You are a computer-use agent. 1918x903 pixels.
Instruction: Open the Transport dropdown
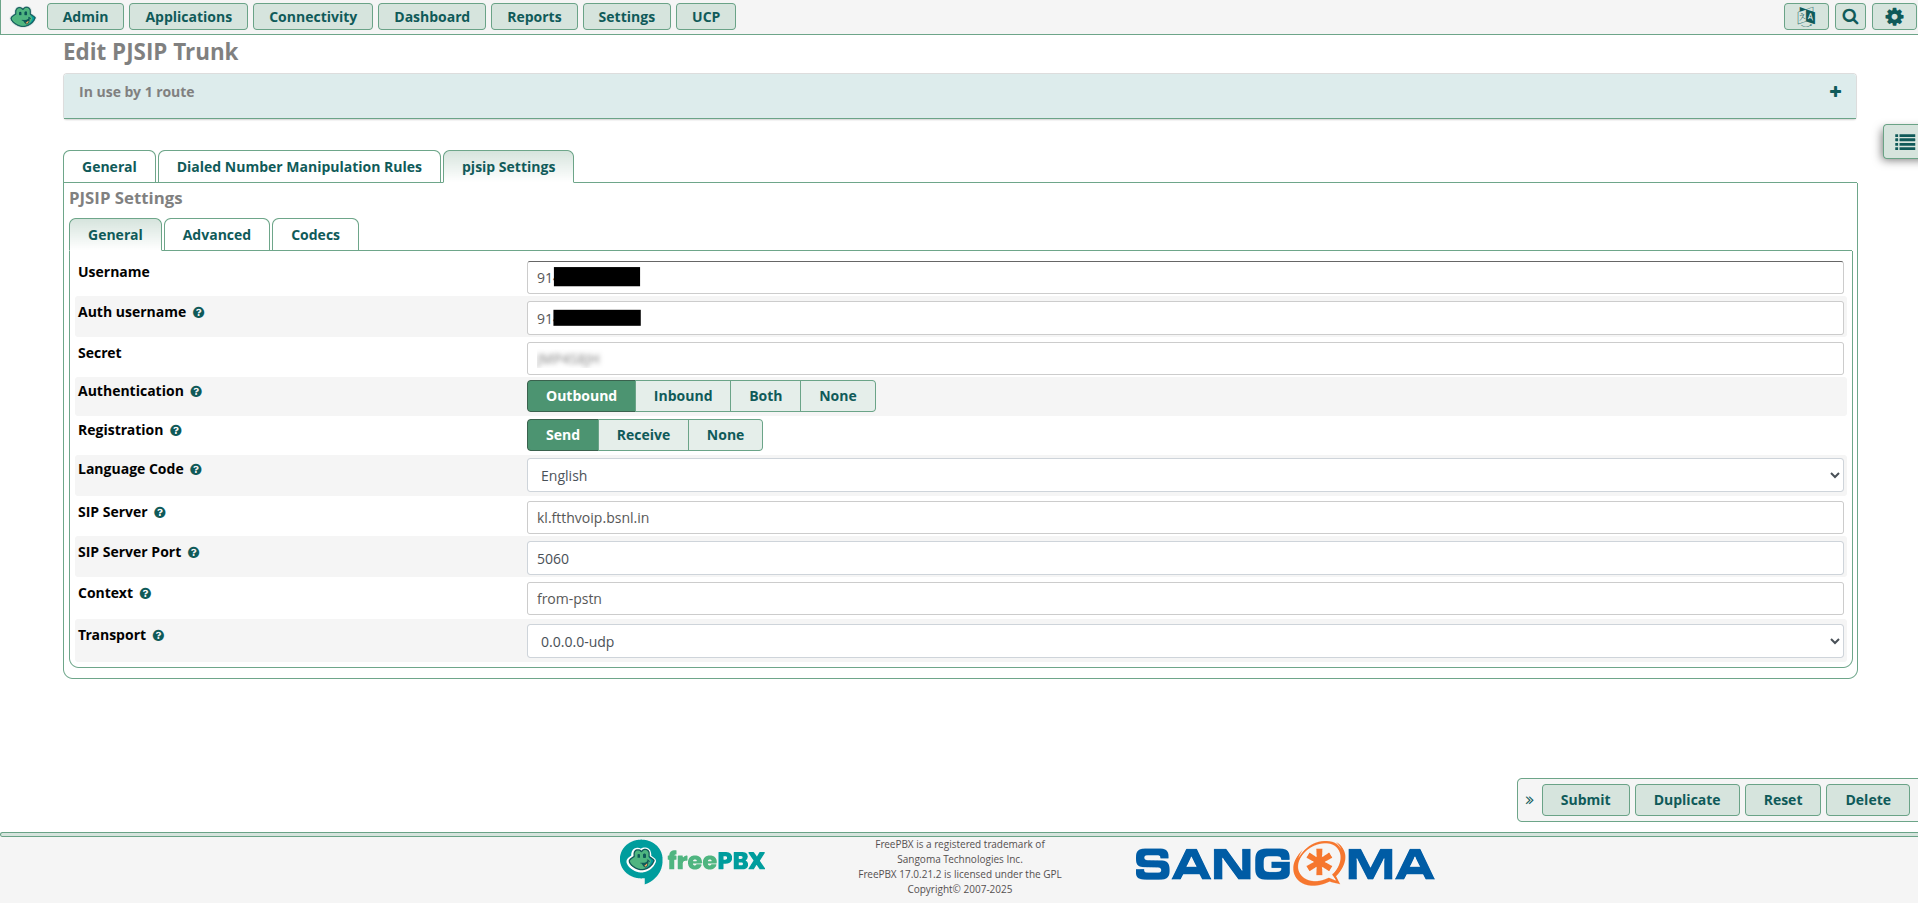(1184, 642)
